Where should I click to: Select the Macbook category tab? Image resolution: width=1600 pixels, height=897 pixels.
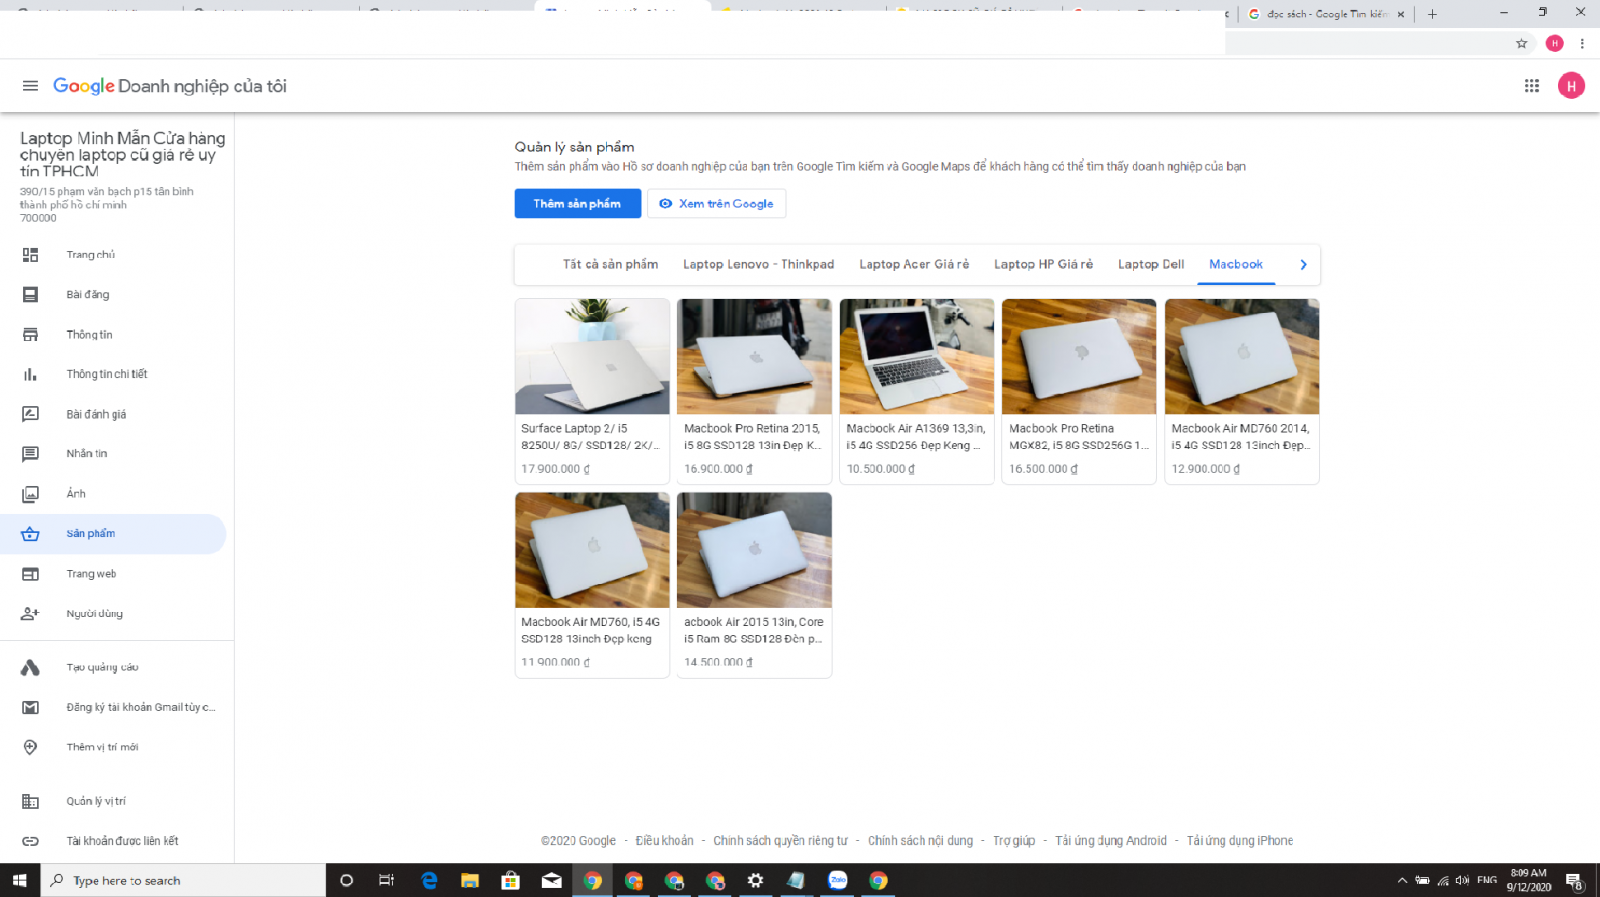pos(1236,264)
